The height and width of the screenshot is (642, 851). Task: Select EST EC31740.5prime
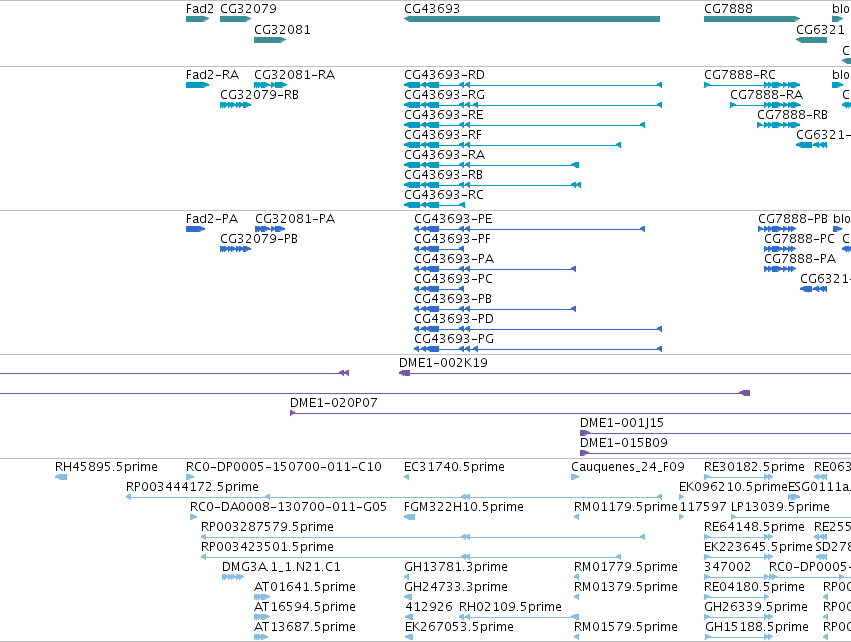pos(407,478)
